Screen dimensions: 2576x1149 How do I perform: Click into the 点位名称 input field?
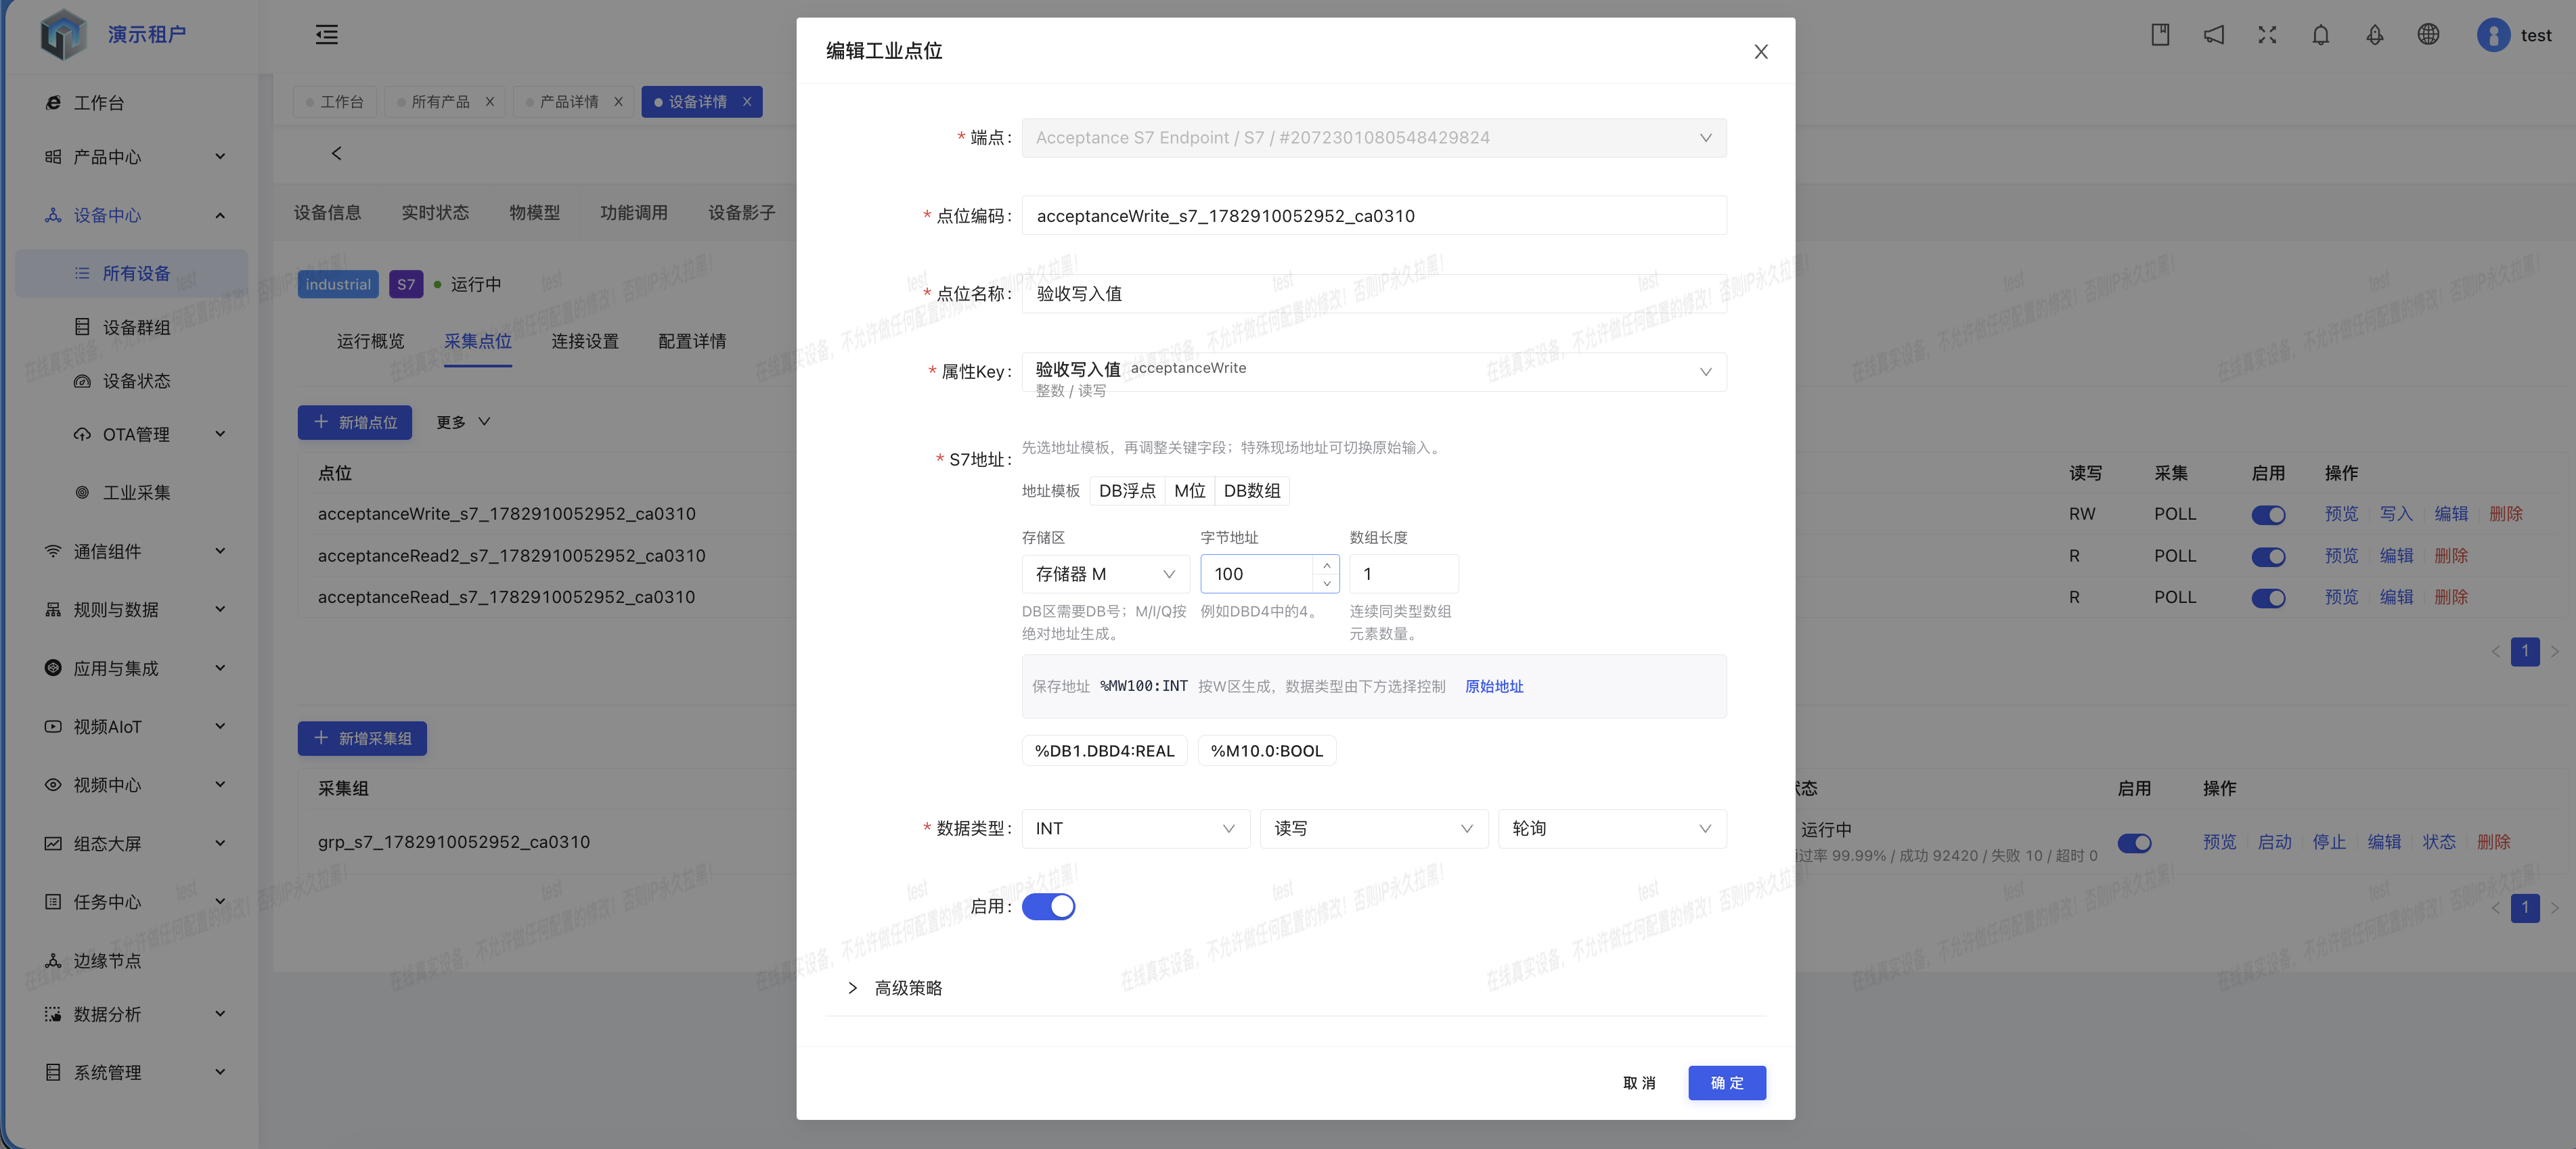(x=1374, y=294)
